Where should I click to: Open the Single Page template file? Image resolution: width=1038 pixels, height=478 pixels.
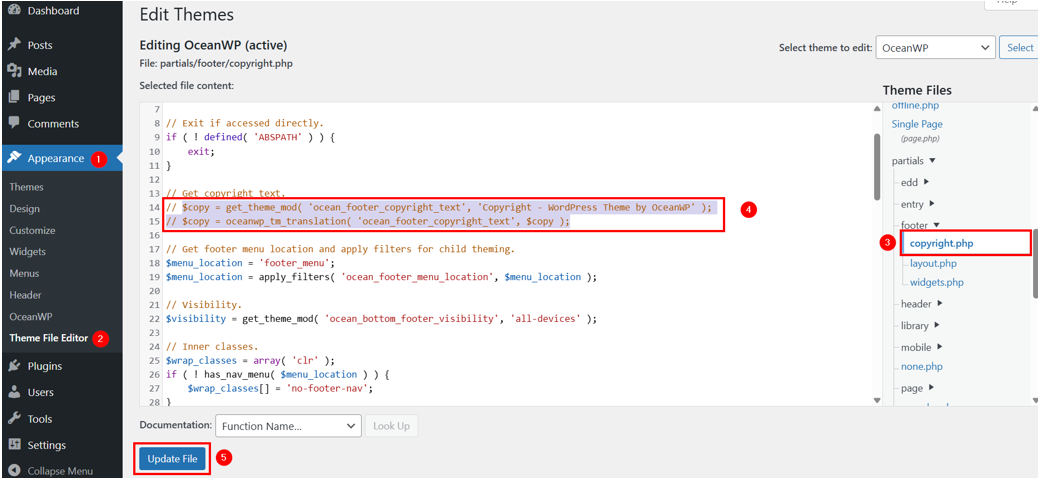click(x=917, y=124)
